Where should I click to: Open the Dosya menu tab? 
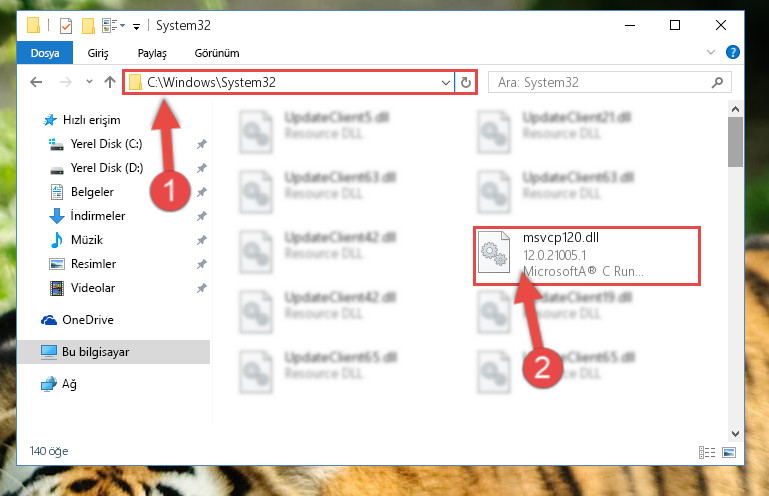(45, 53)
